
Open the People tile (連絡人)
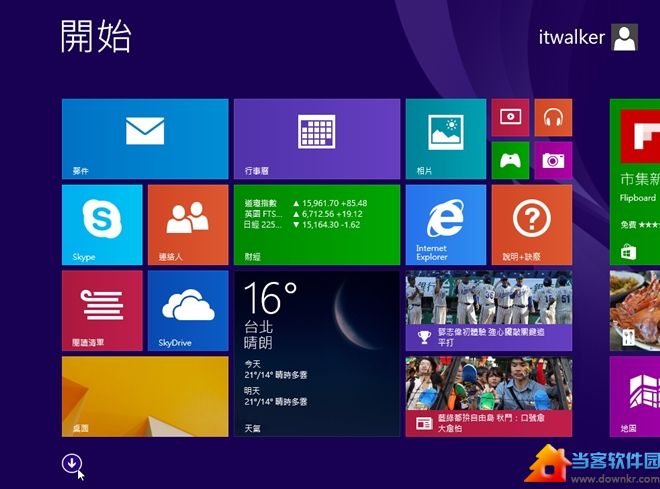tap(188, 225)
